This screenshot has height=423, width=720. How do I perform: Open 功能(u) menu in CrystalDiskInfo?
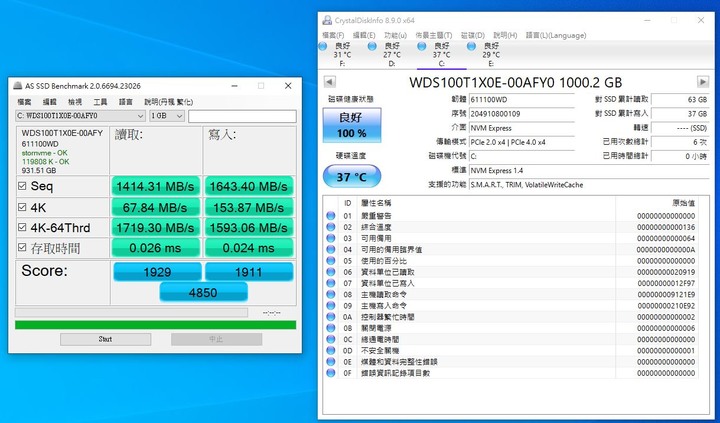395,35
